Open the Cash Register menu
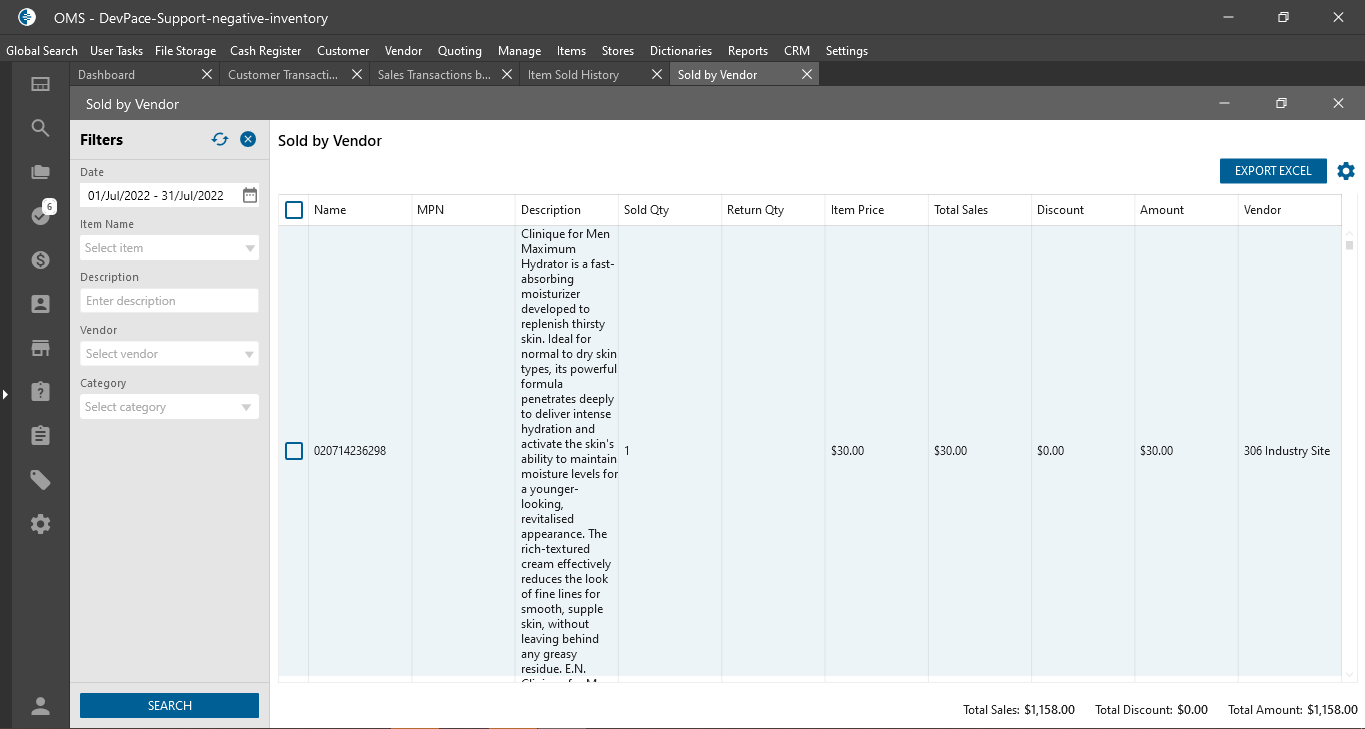The height and width of the screenshot is (729, 1365). pyautogui.click(x=265, y=50)
